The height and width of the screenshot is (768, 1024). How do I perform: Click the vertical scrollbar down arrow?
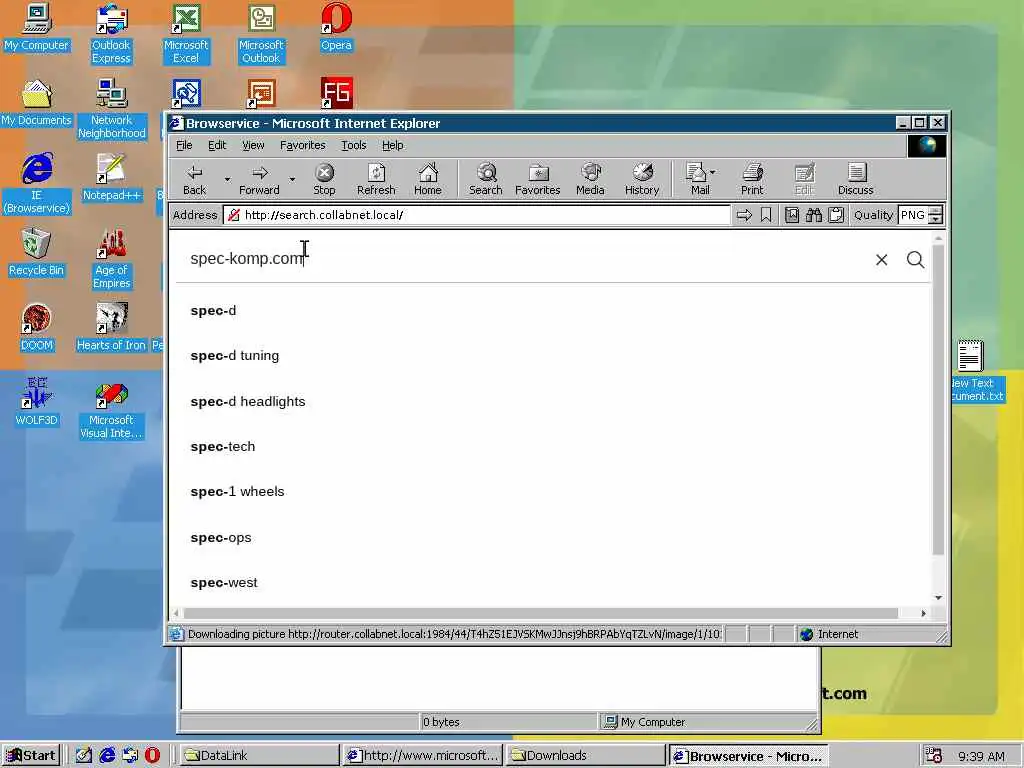click(x=938, y=598)
